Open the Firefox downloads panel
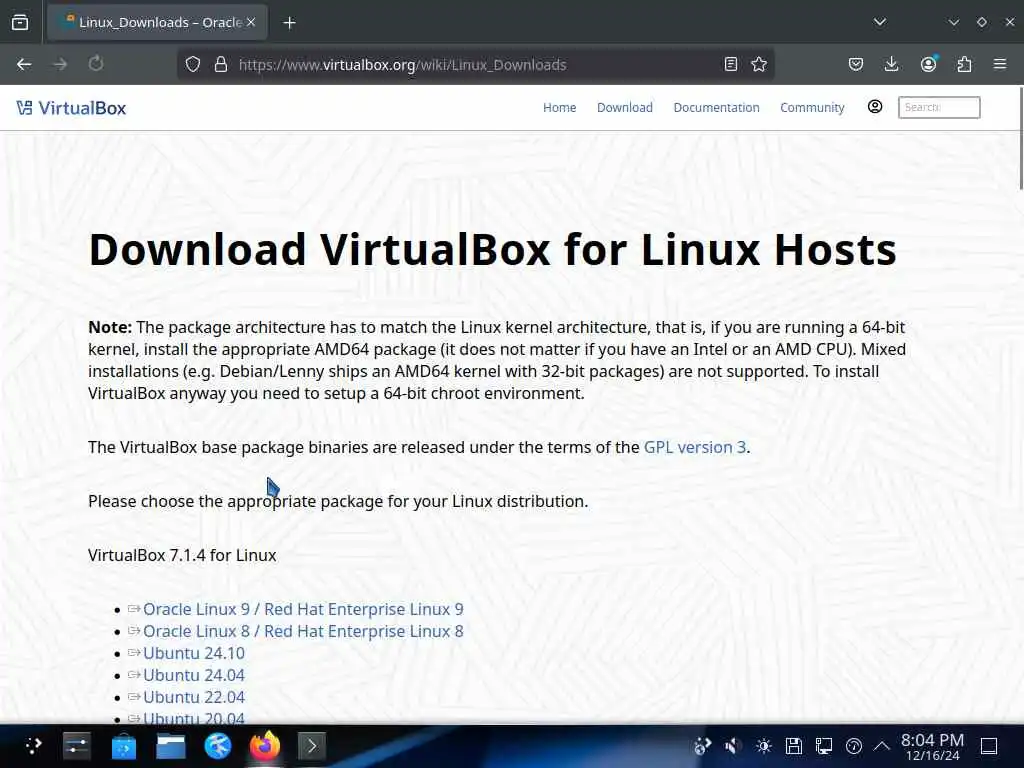This screenshot has width=1024, height=768. coord(891,64)
